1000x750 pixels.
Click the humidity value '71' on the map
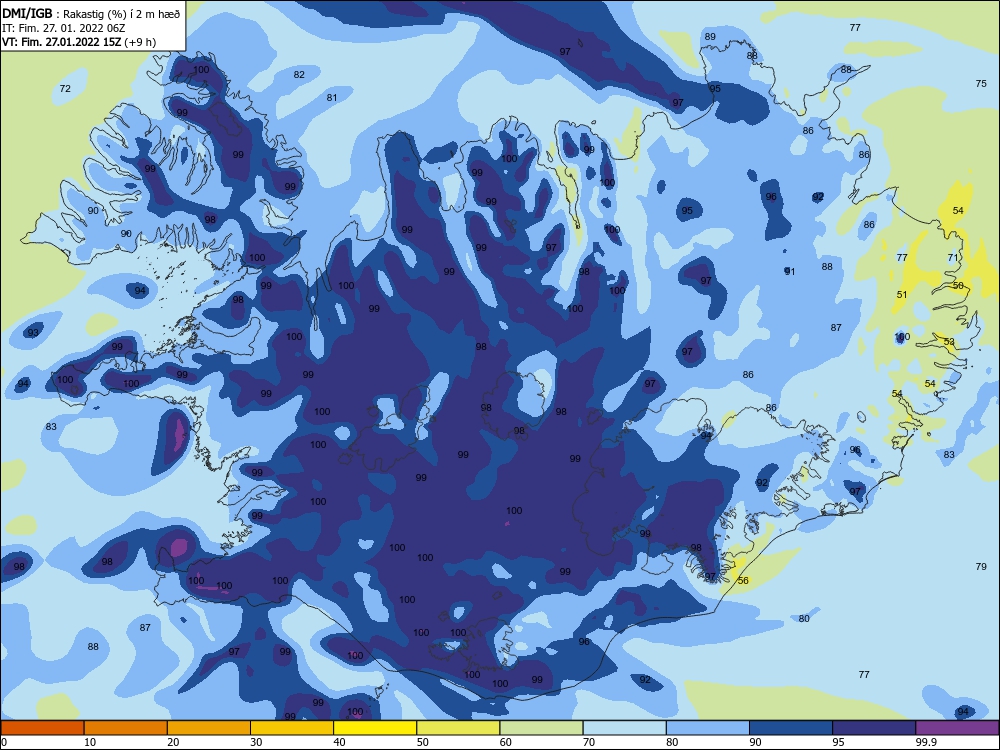(953, 258)
